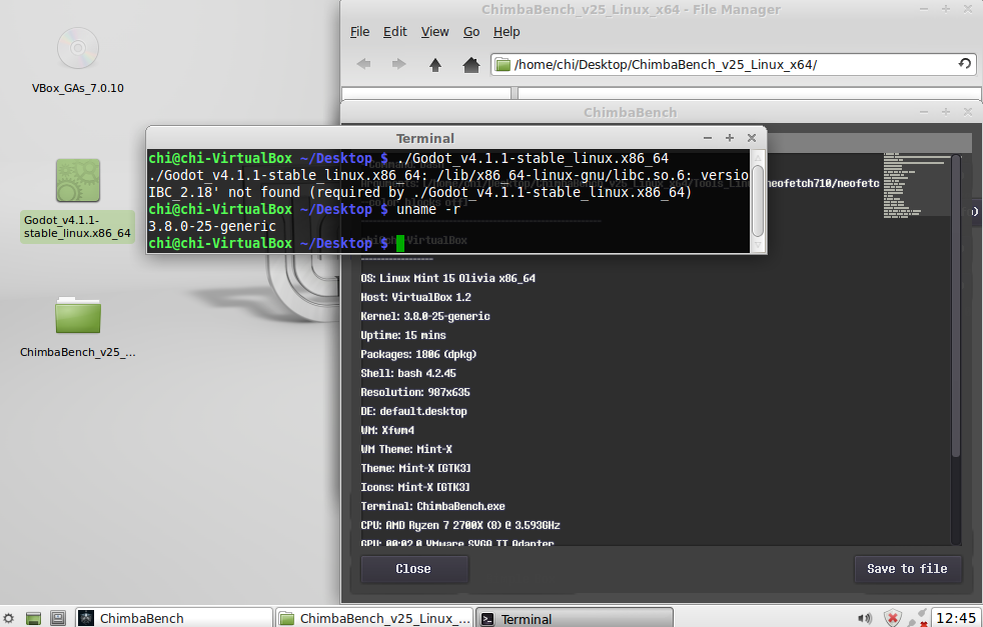983x627 pixels.
Task: Minimize the Terminal window
Action: point(708,138)
